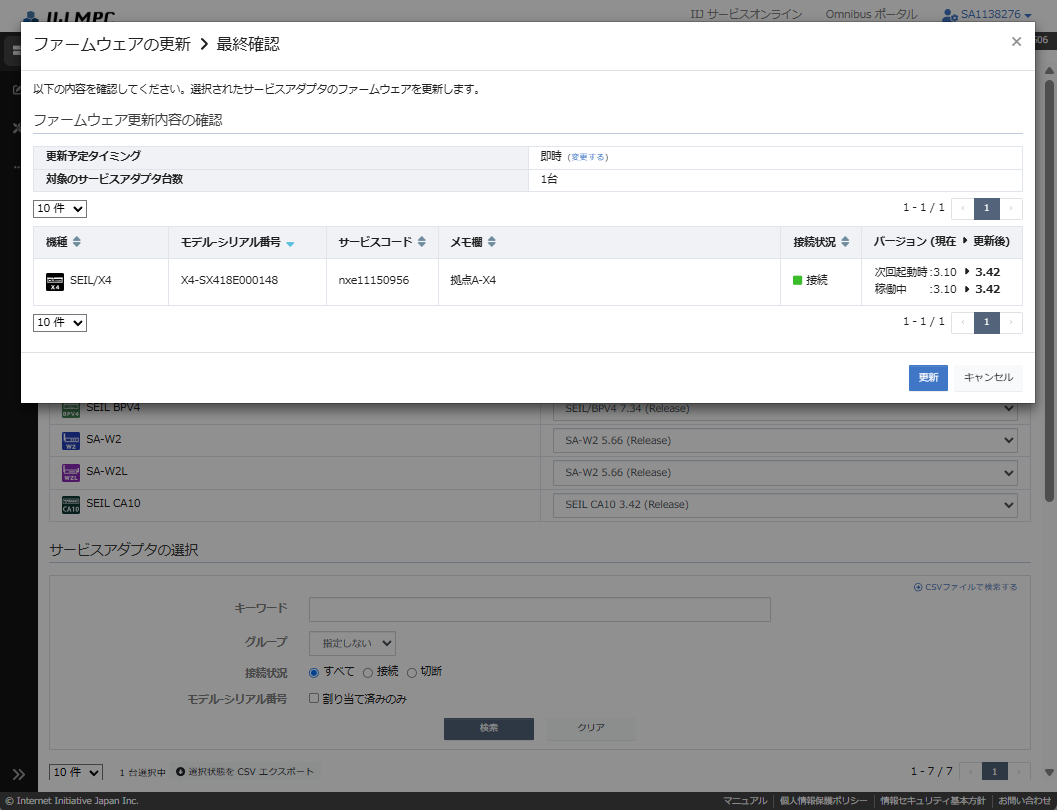Select the すべて connection radio button
1057x810 pixels.
pyautogui.click(x=313, y=673)
